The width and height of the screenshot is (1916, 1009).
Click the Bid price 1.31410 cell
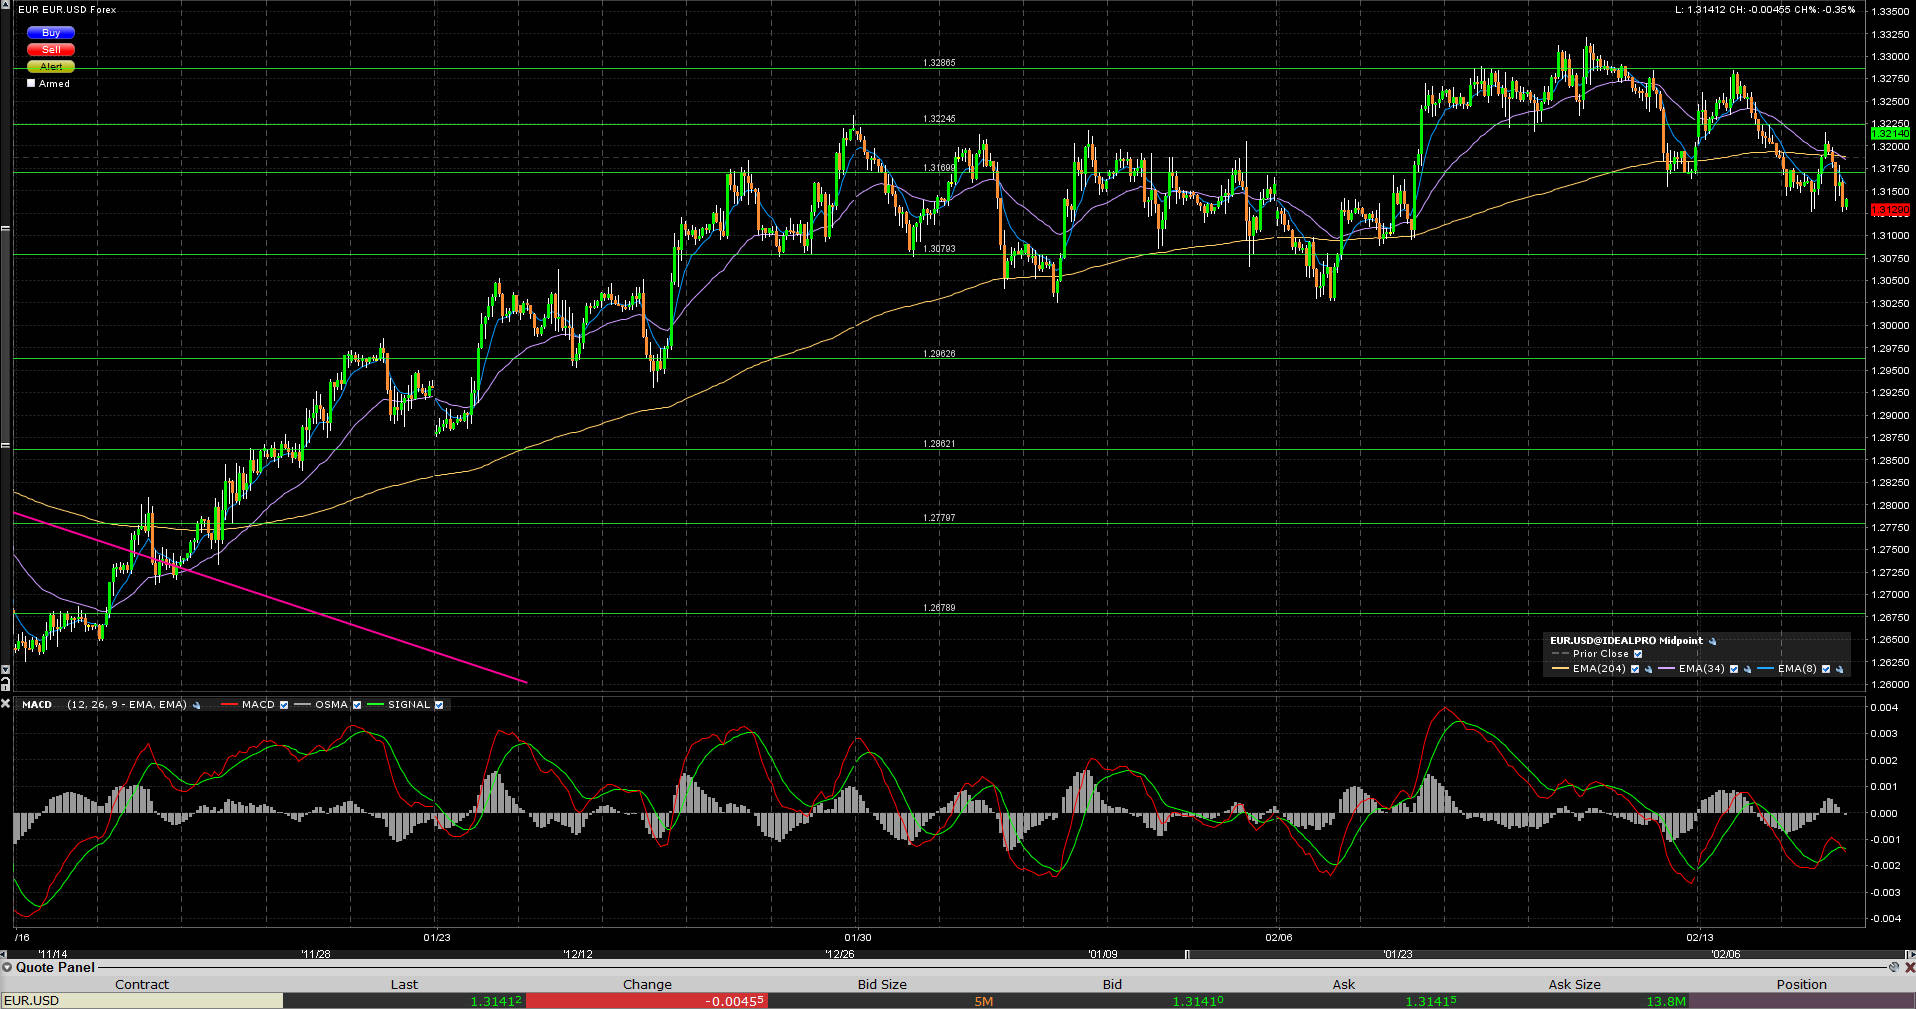point(1112,1001)
